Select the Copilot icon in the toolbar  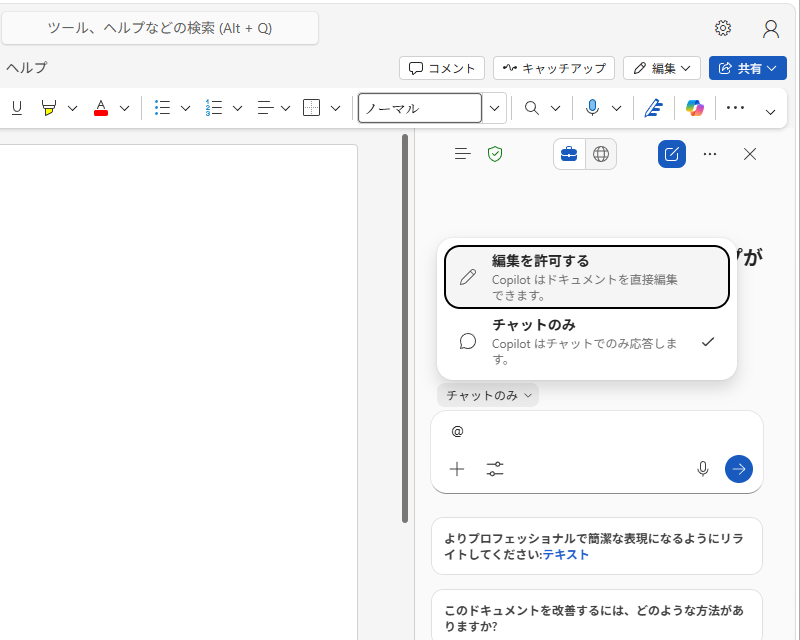click(696, 107)
